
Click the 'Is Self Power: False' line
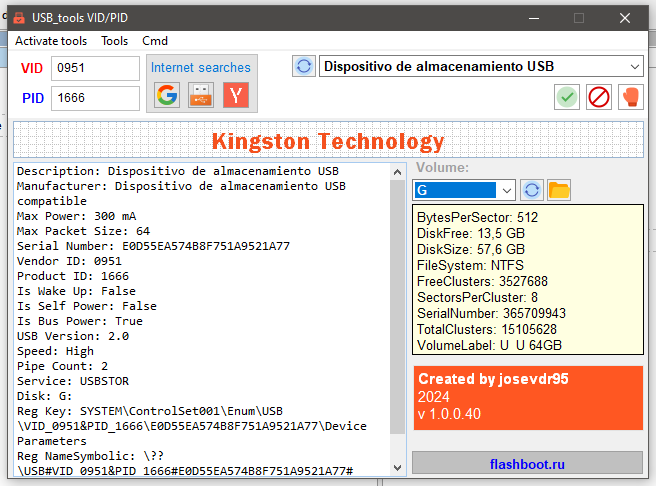pos(87,306)
